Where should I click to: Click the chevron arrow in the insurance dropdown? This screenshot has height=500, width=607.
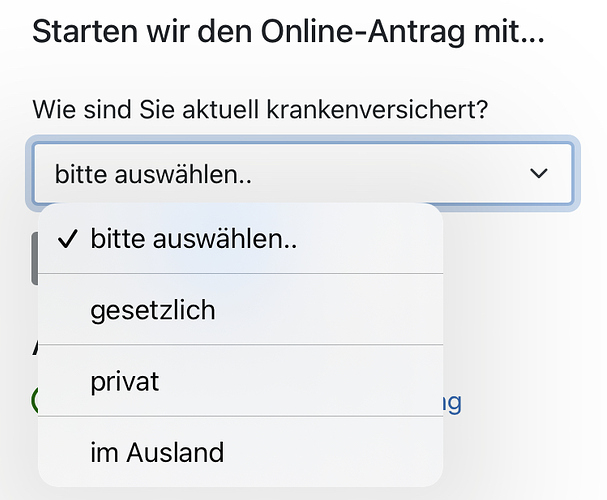pyautogui.click(x=538, y=174)
